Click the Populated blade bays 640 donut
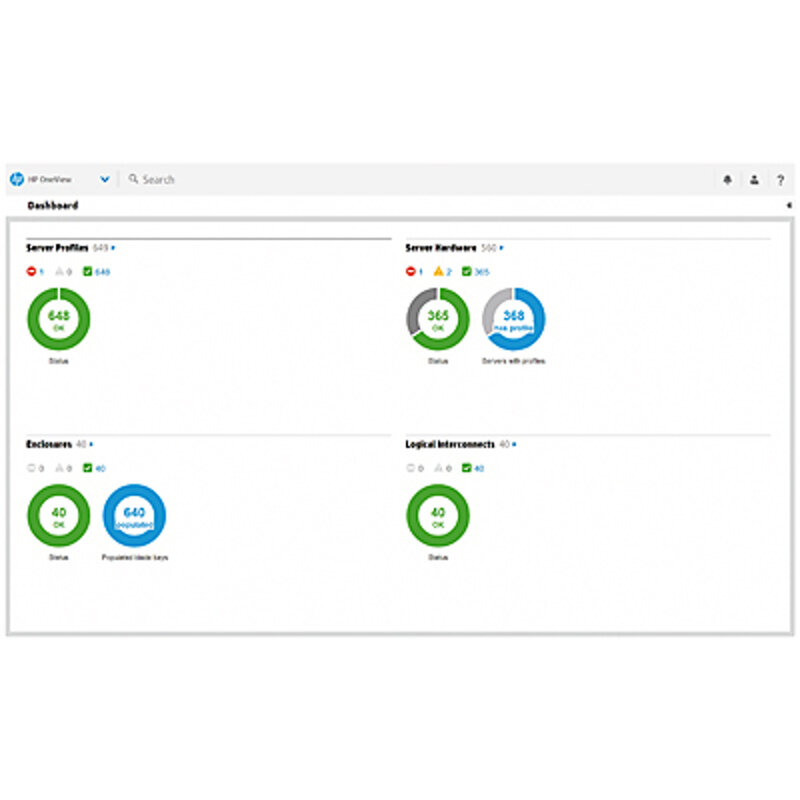The width and height of the screenshot is (800, 800). coord(134,516)
